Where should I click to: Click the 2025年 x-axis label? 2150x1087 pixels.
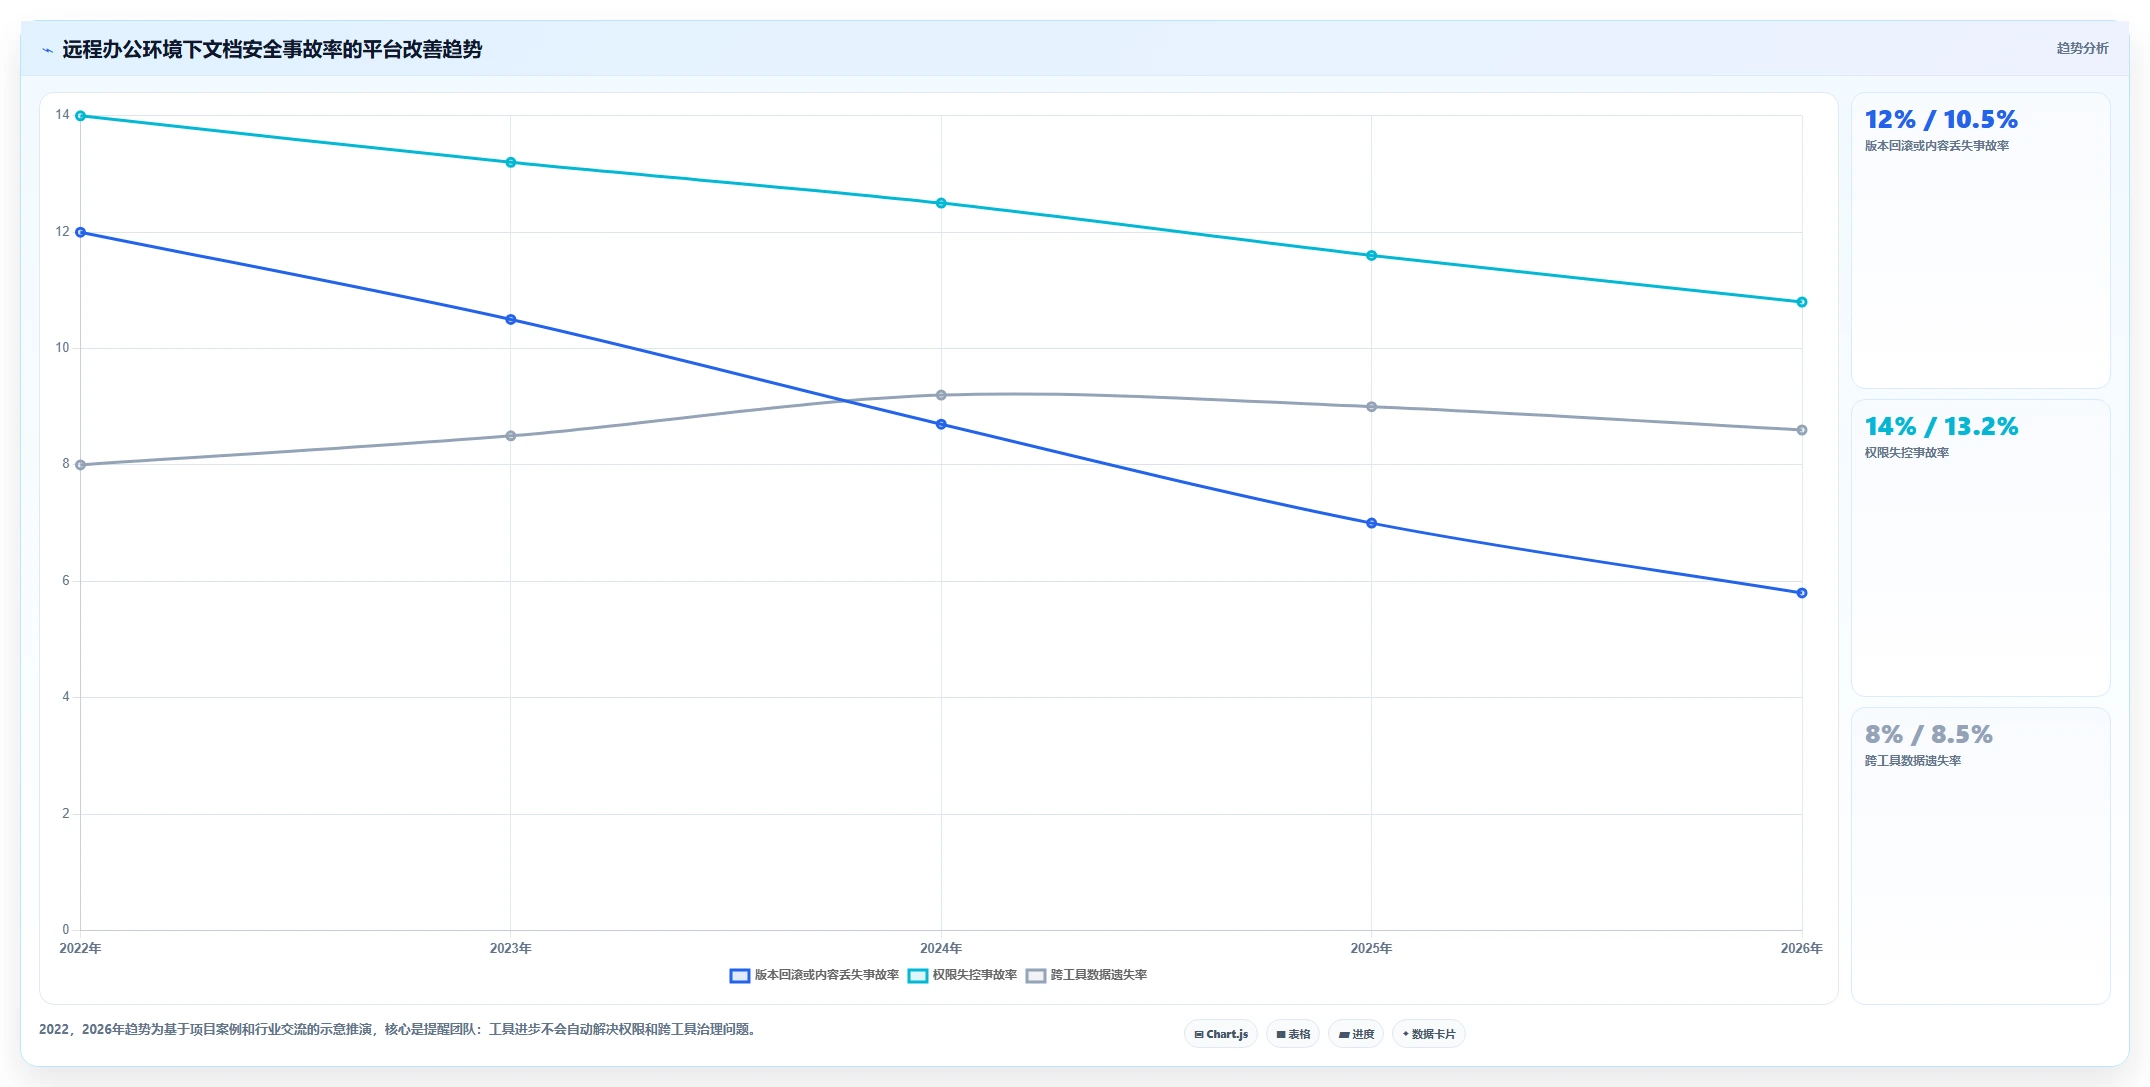(1371, 948)
